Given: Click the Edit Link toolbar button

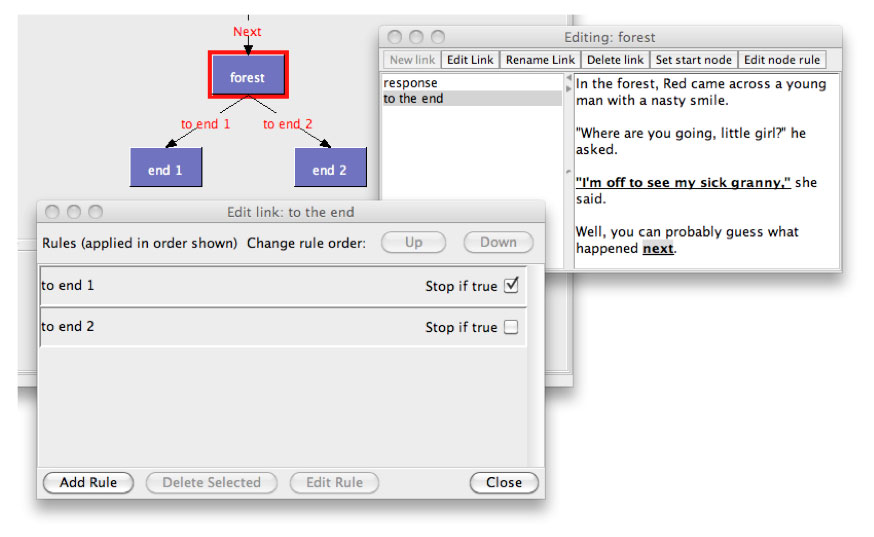Looking at the screenshot, I should coord(470,60).
